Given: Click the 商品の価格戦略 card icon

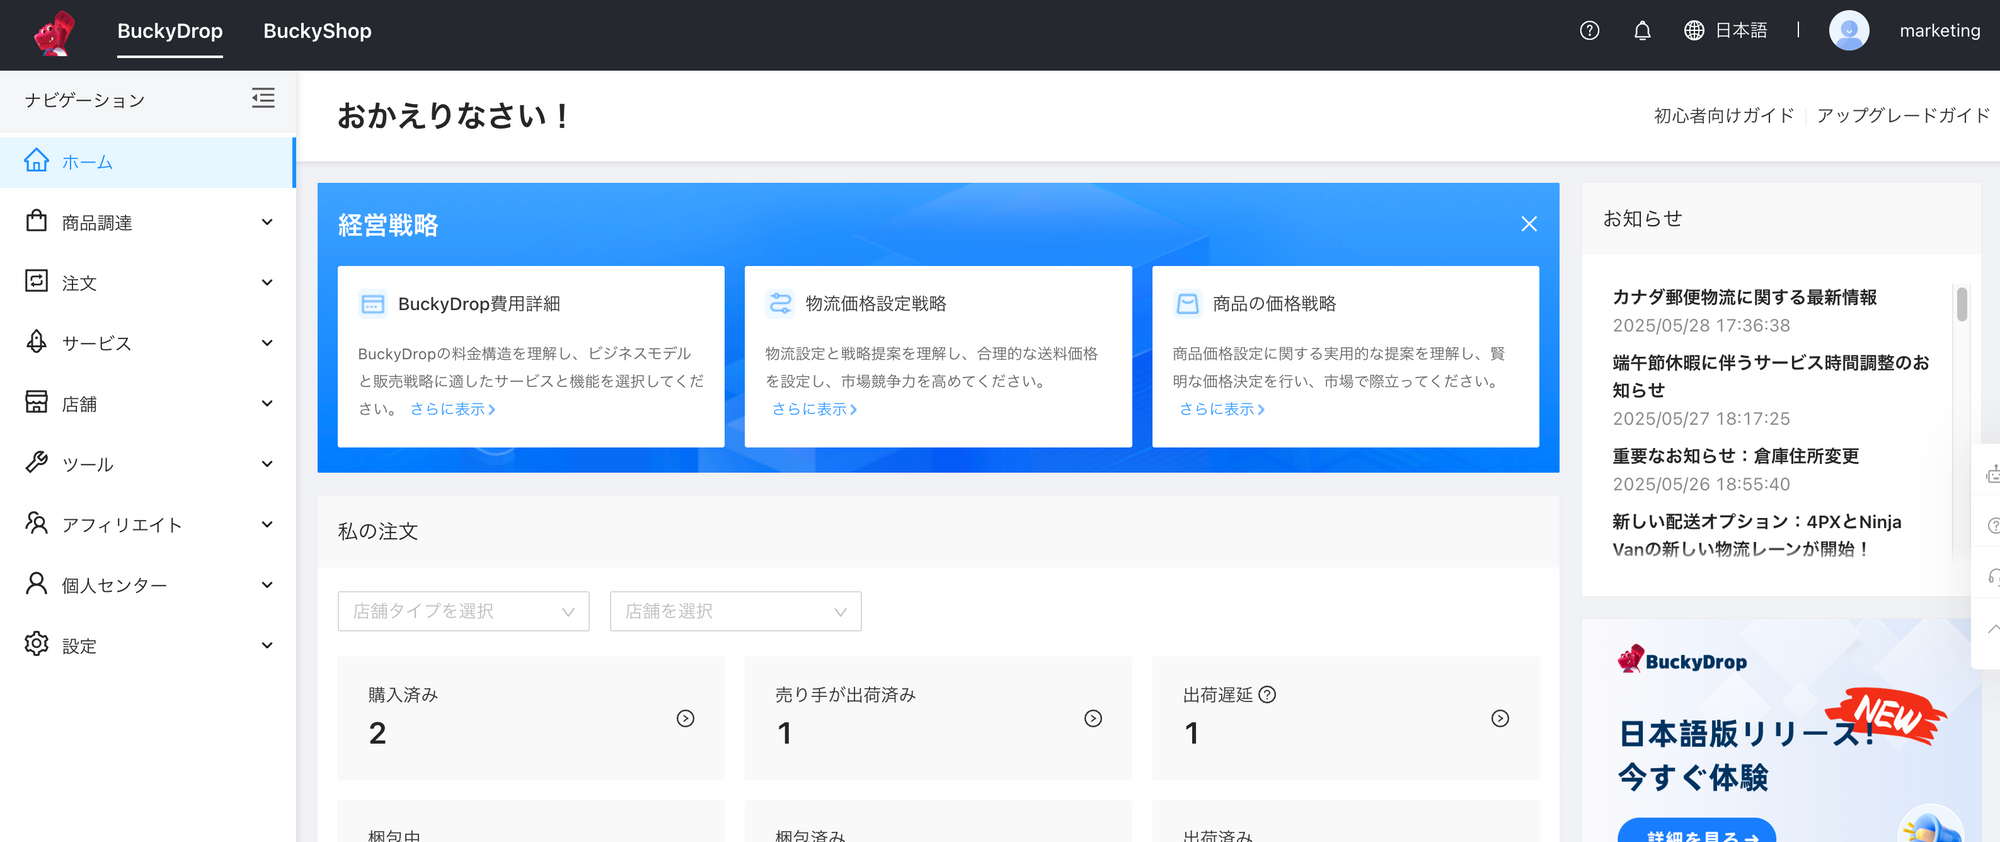Looking at the screenshot, I should [x=1188, y=303].
